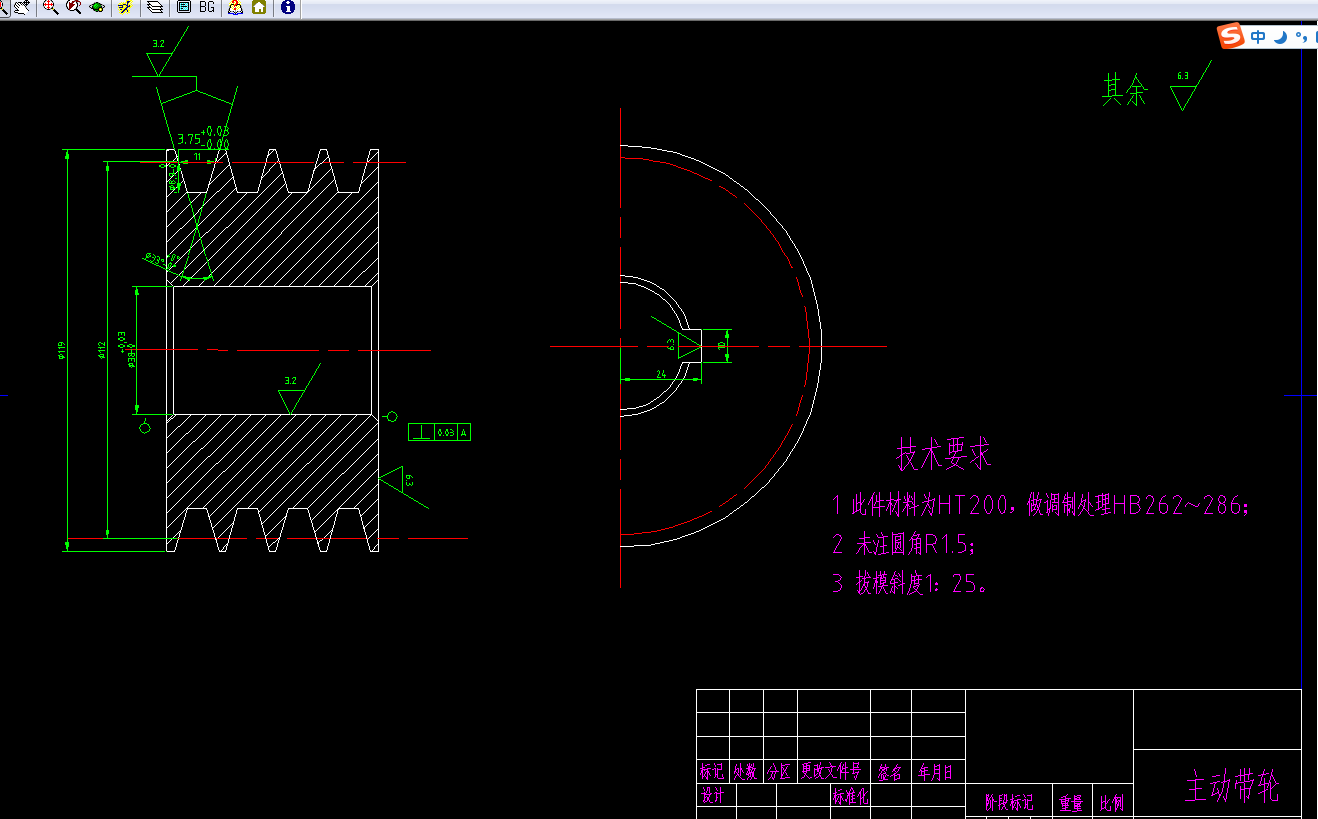Click the 标准化 cell in title block
Screen dimensions: 1318x819
point(851,796)
